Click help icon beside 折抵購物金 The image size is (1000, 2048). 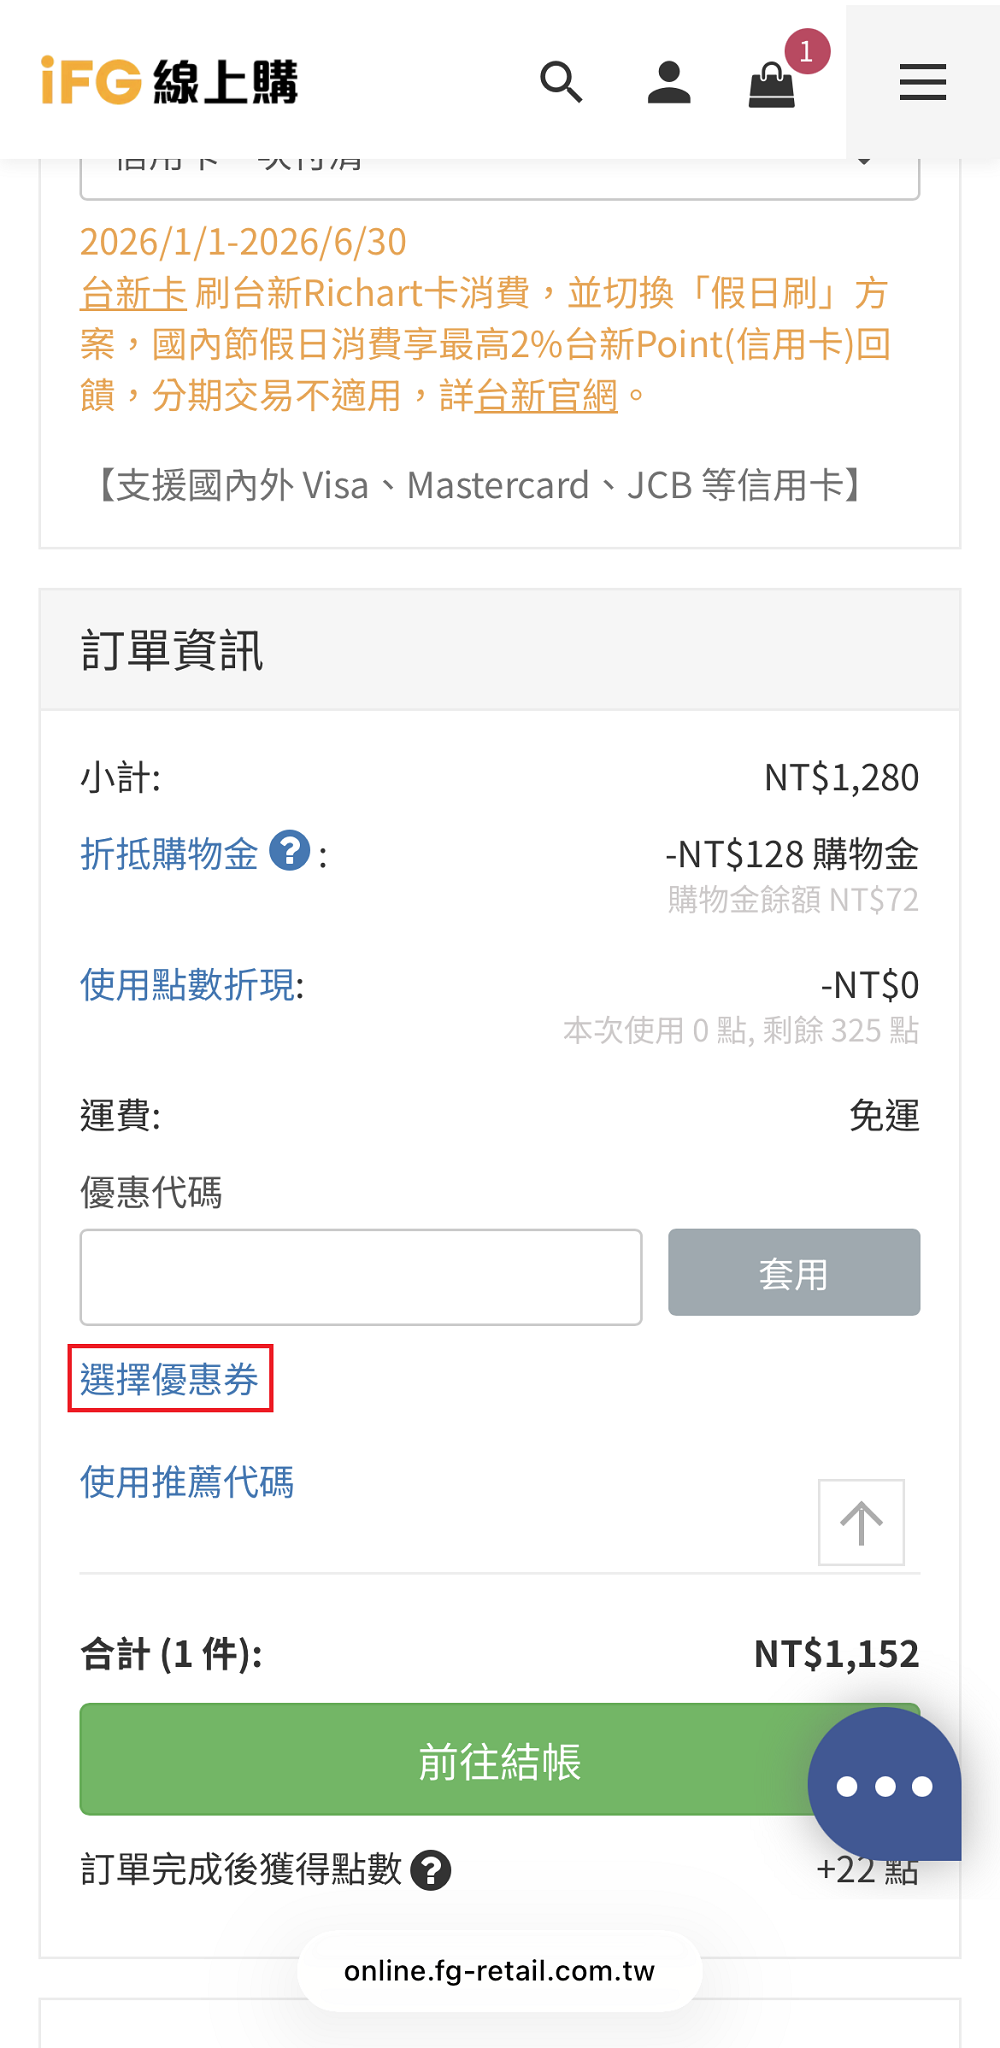click(290, 852)
